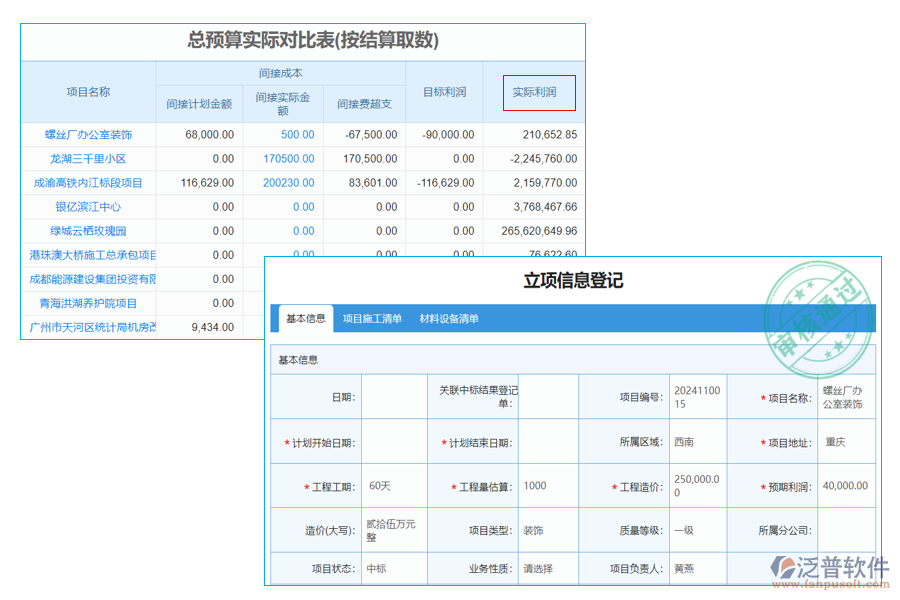Screen dimensions: 900x600
Task: View the 成渝高铁内江标段项目 record
Action: tap(88, 183)
